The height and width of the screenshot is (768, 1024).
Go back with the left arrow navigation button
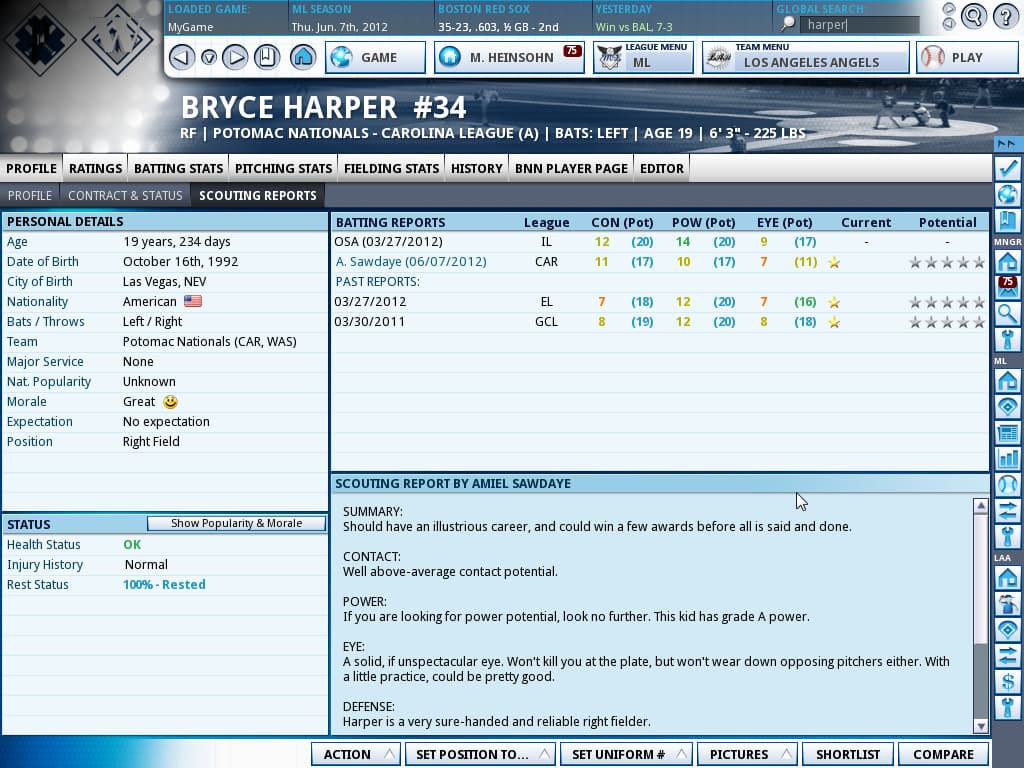point(182,57)
